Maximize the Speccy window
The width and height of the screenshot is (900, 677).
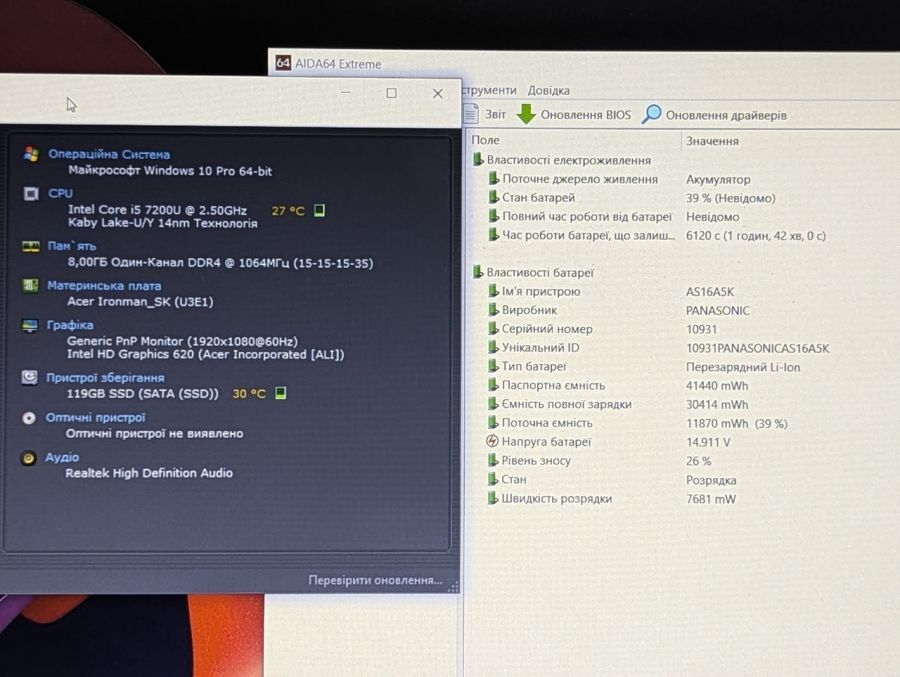(x=391, y=93)
